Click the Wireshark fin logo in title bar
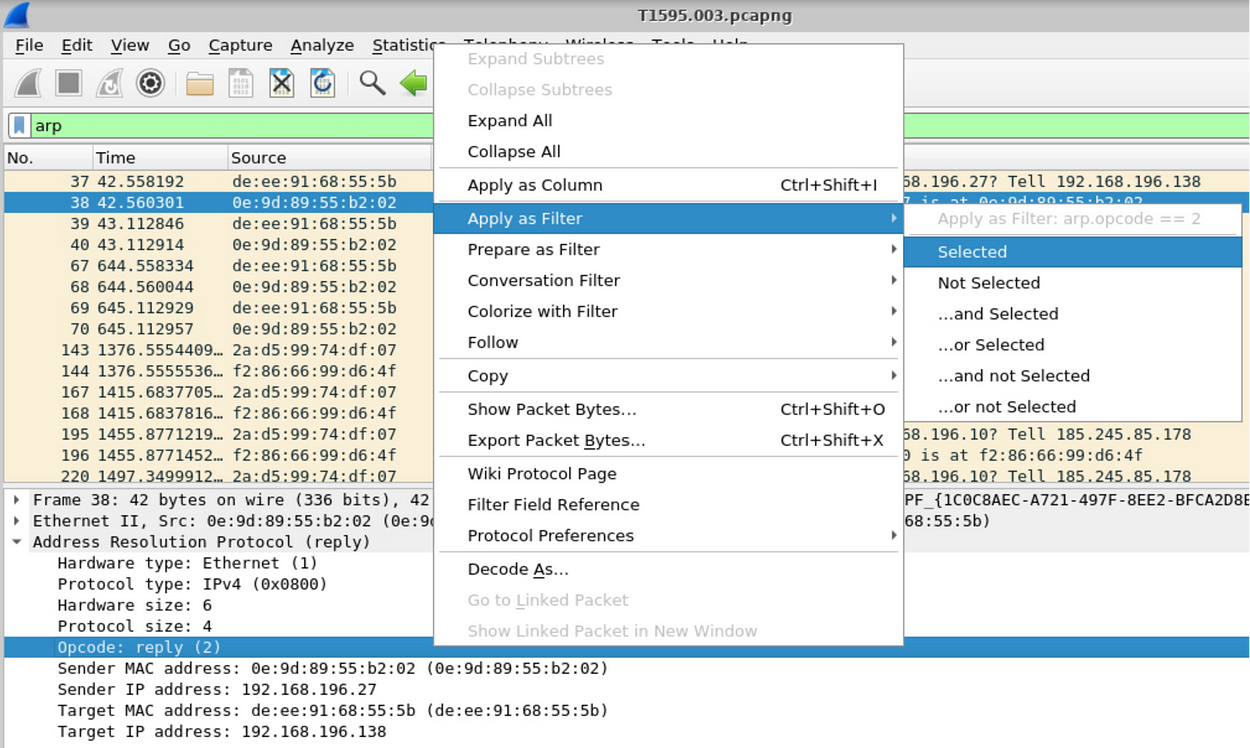The width and height of the screenshot is (1250, 748). coord(17,15)
